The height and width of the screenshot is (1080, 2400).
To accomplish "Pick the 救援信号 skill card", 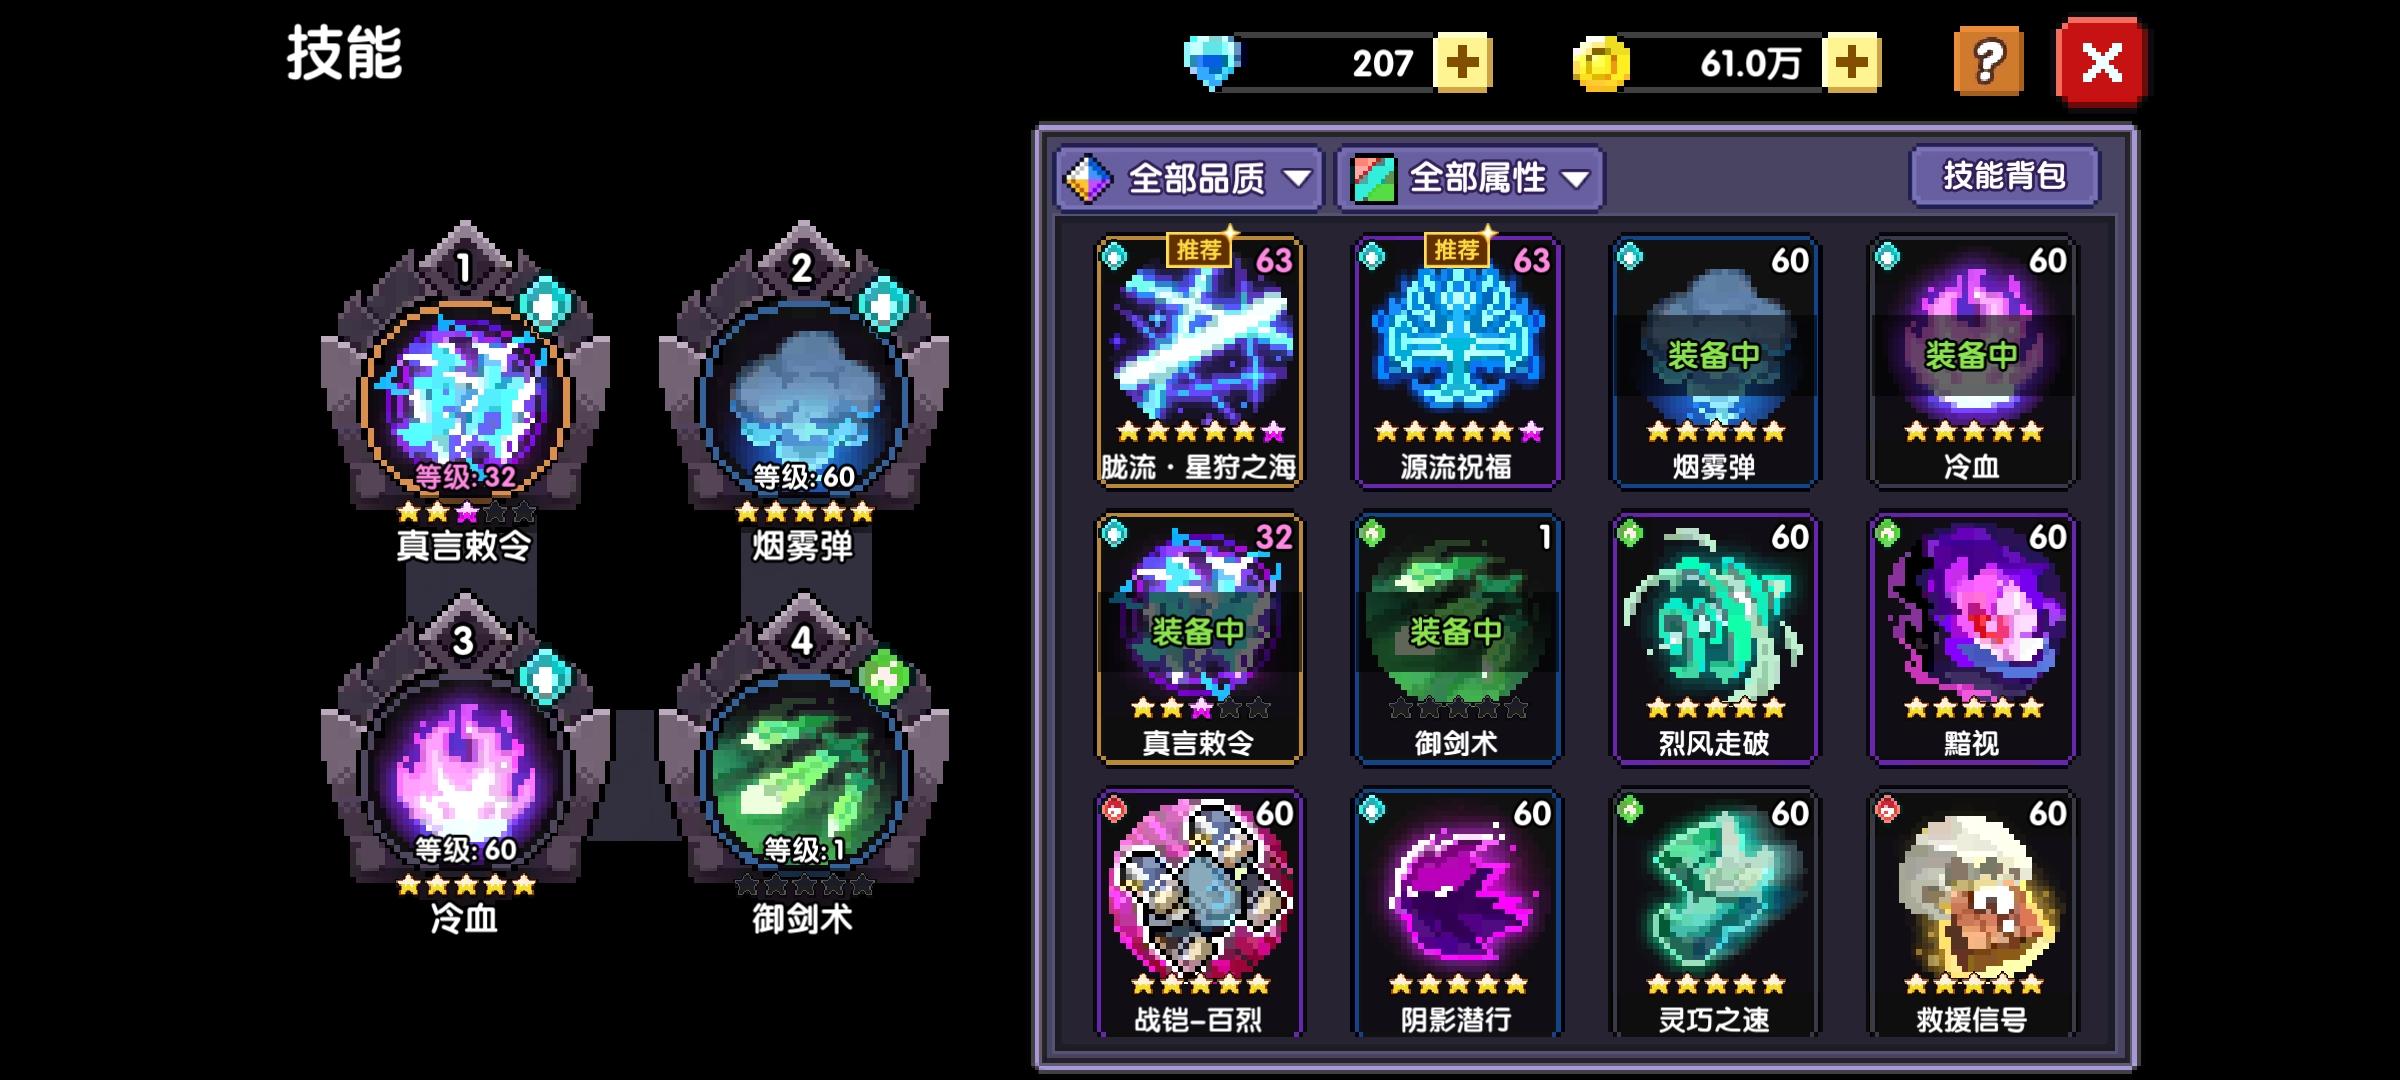I will pos(1972,913).
